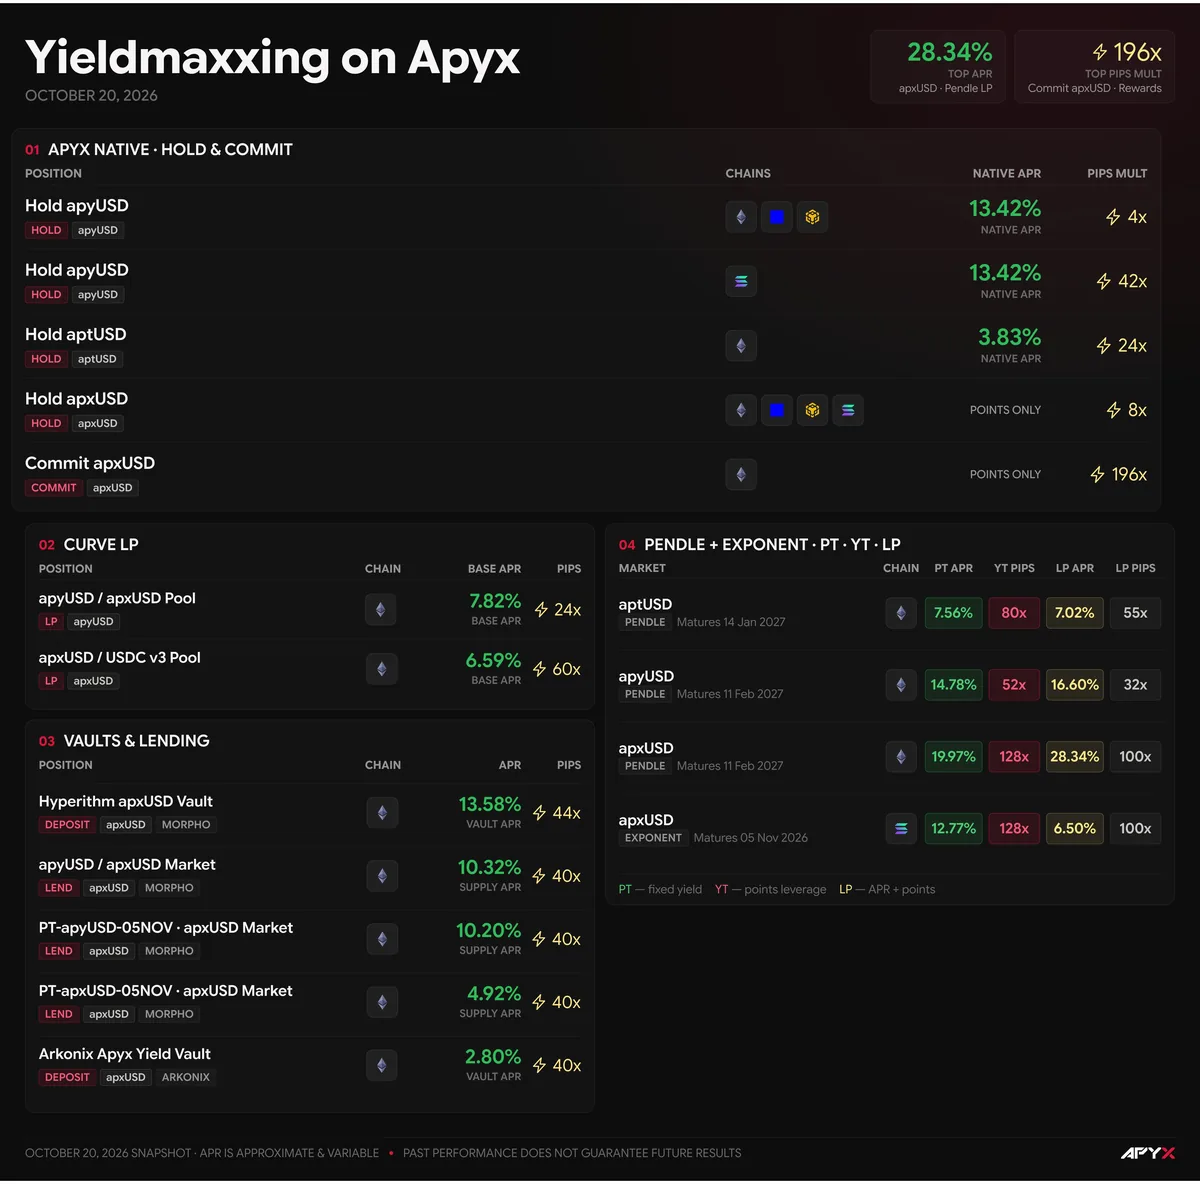
Task: Click the Yieldmaxxing on Apyx title
Action: [x=273, y=58]
